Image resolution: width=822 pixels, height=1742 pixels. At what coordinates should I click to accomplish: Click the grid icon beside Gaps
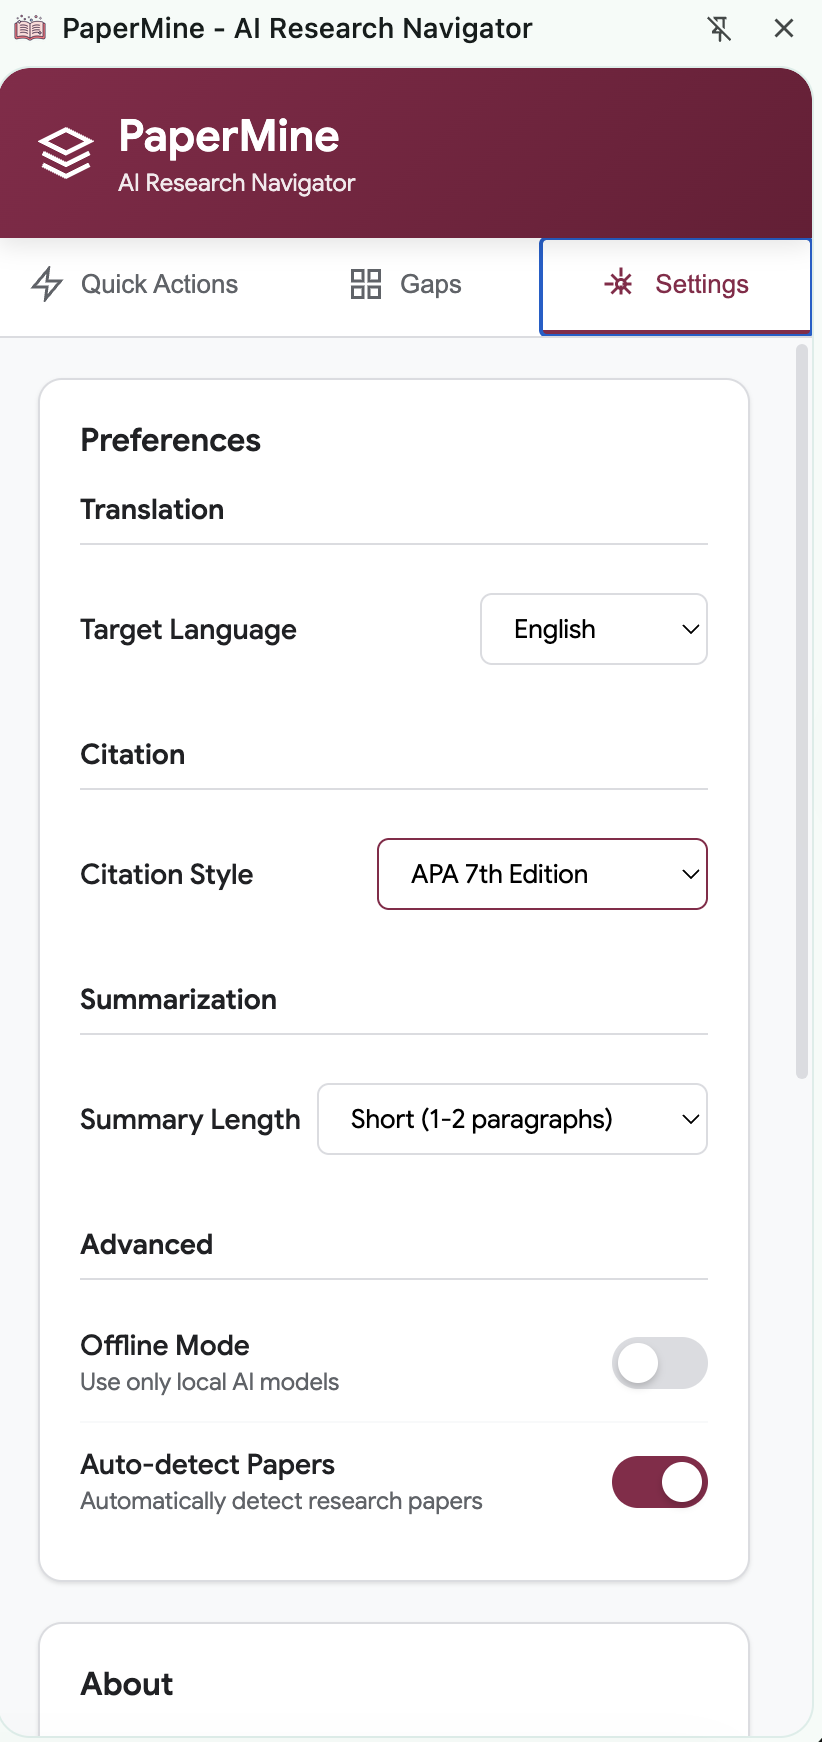(x=366, y=284)
